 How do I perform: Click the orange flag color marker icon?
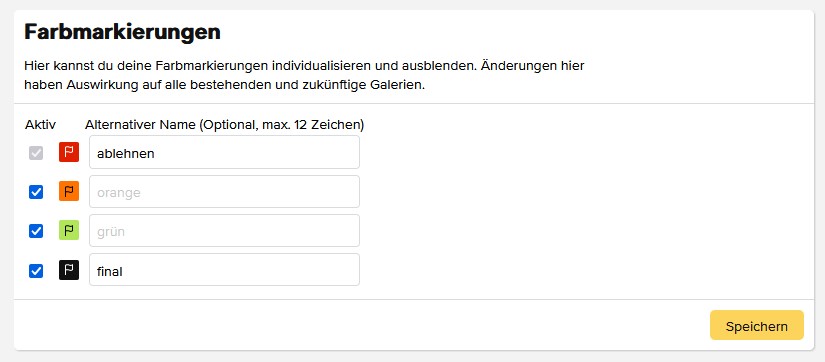pyautogui.click(x=69, y=192)
